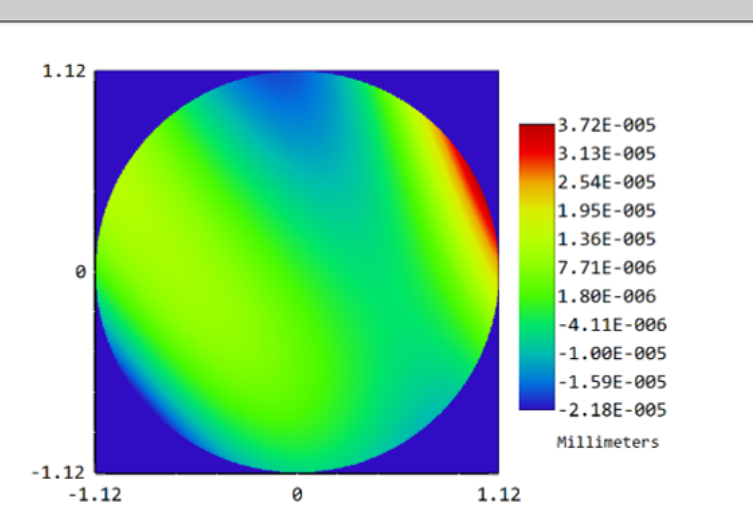Click the 3.13E-005 scale label
The height and width of the screenshot is (509, 753).
607,154
